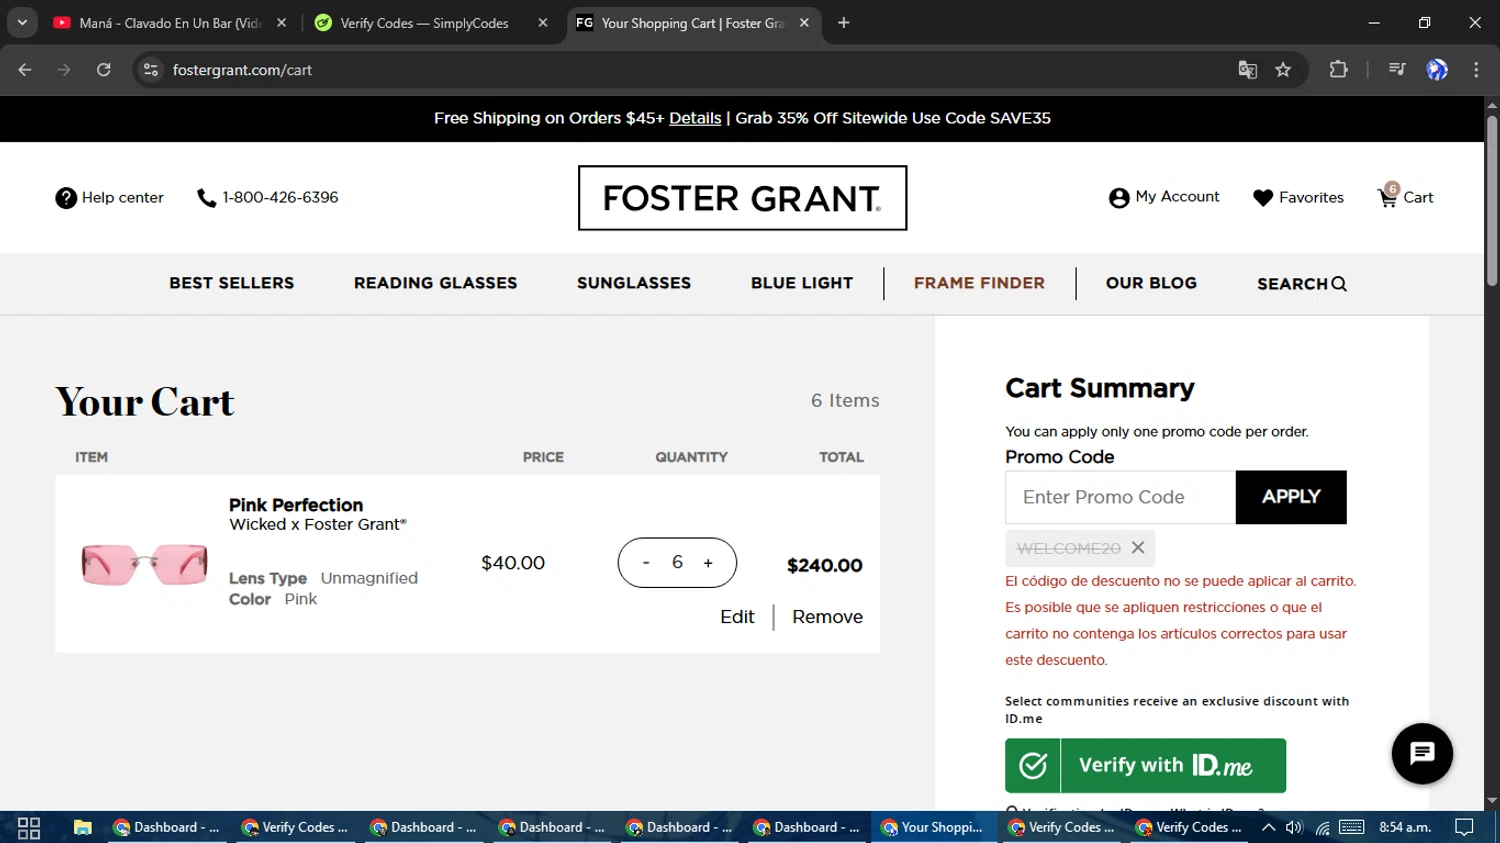Open Best Sellers menu
The image size is (1500, 843).
coord(232,283)
